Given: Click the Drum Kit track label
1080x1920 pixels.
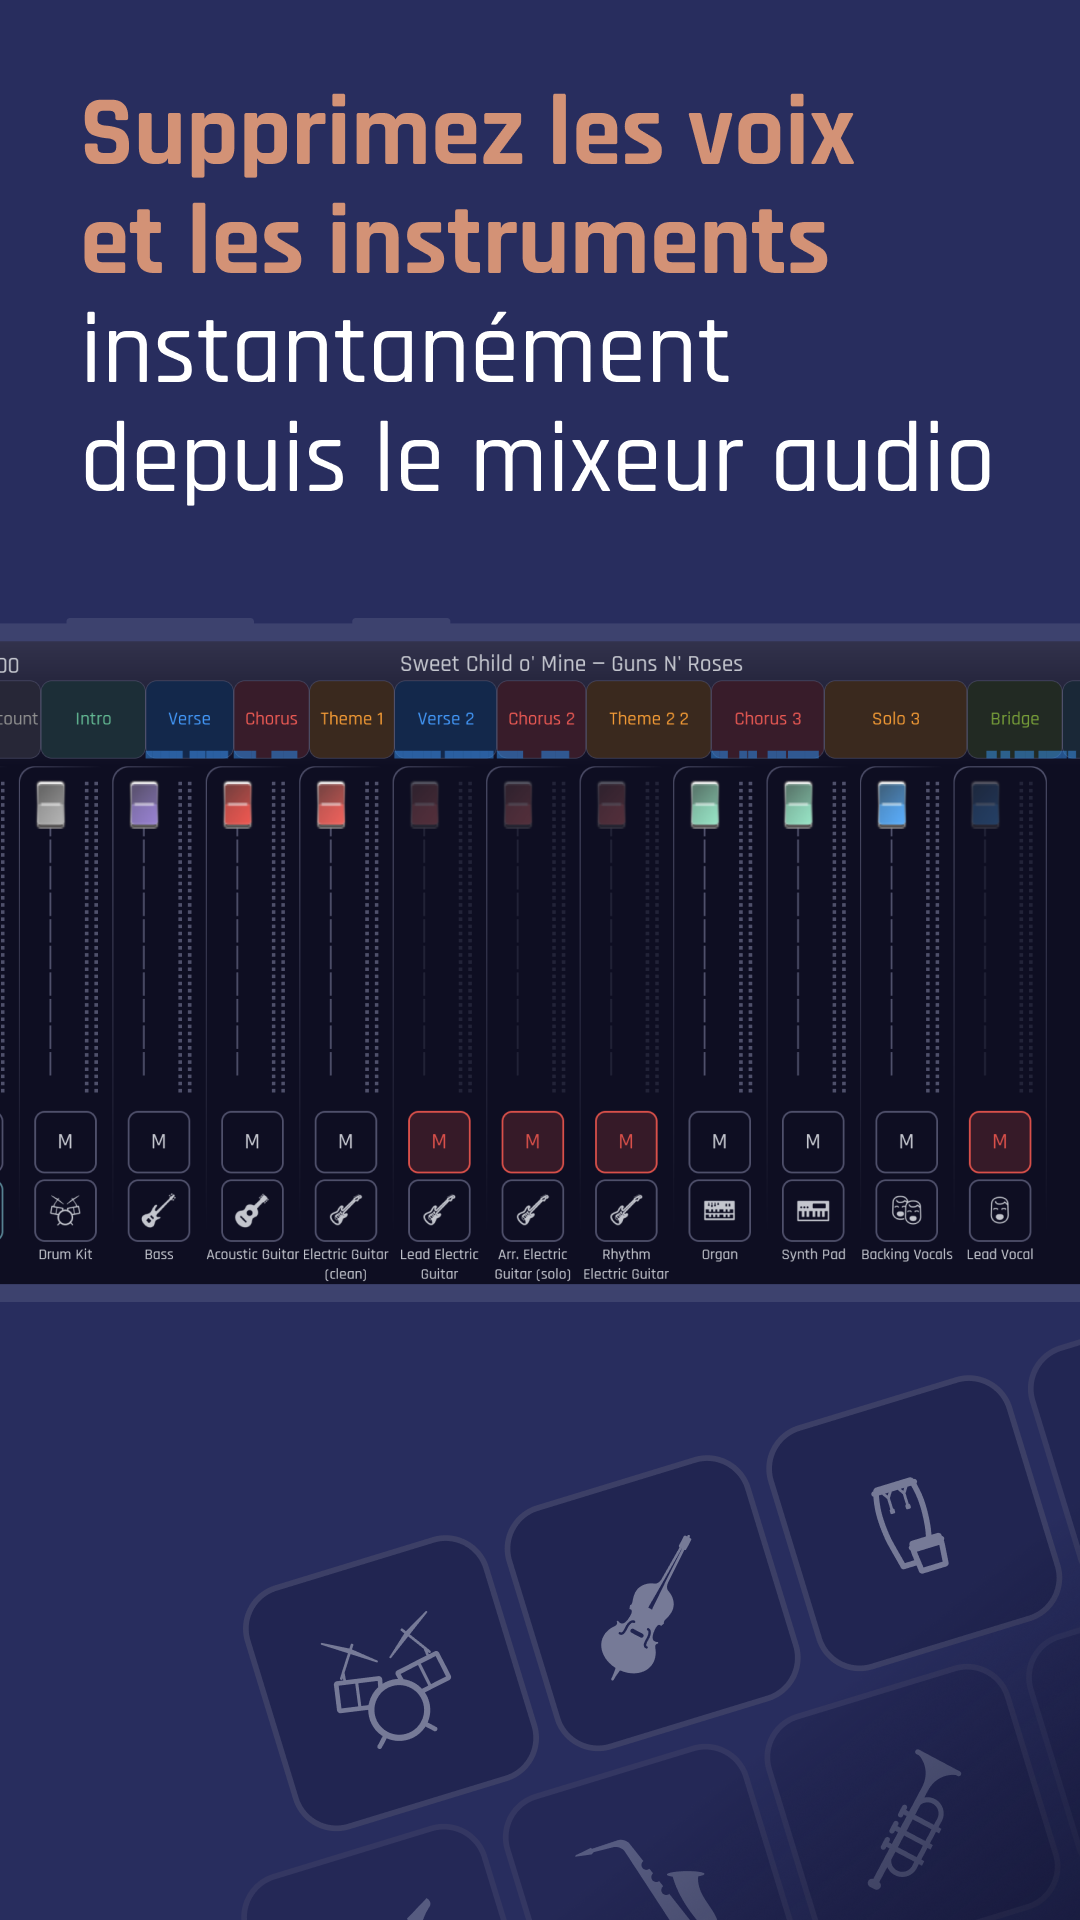Looking at the screenshot, I should point(65,1254).
